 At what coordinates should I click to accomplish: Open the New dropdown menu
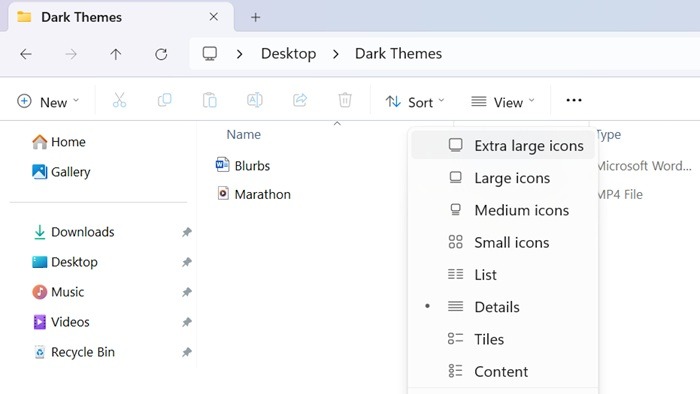pos(48,102)
